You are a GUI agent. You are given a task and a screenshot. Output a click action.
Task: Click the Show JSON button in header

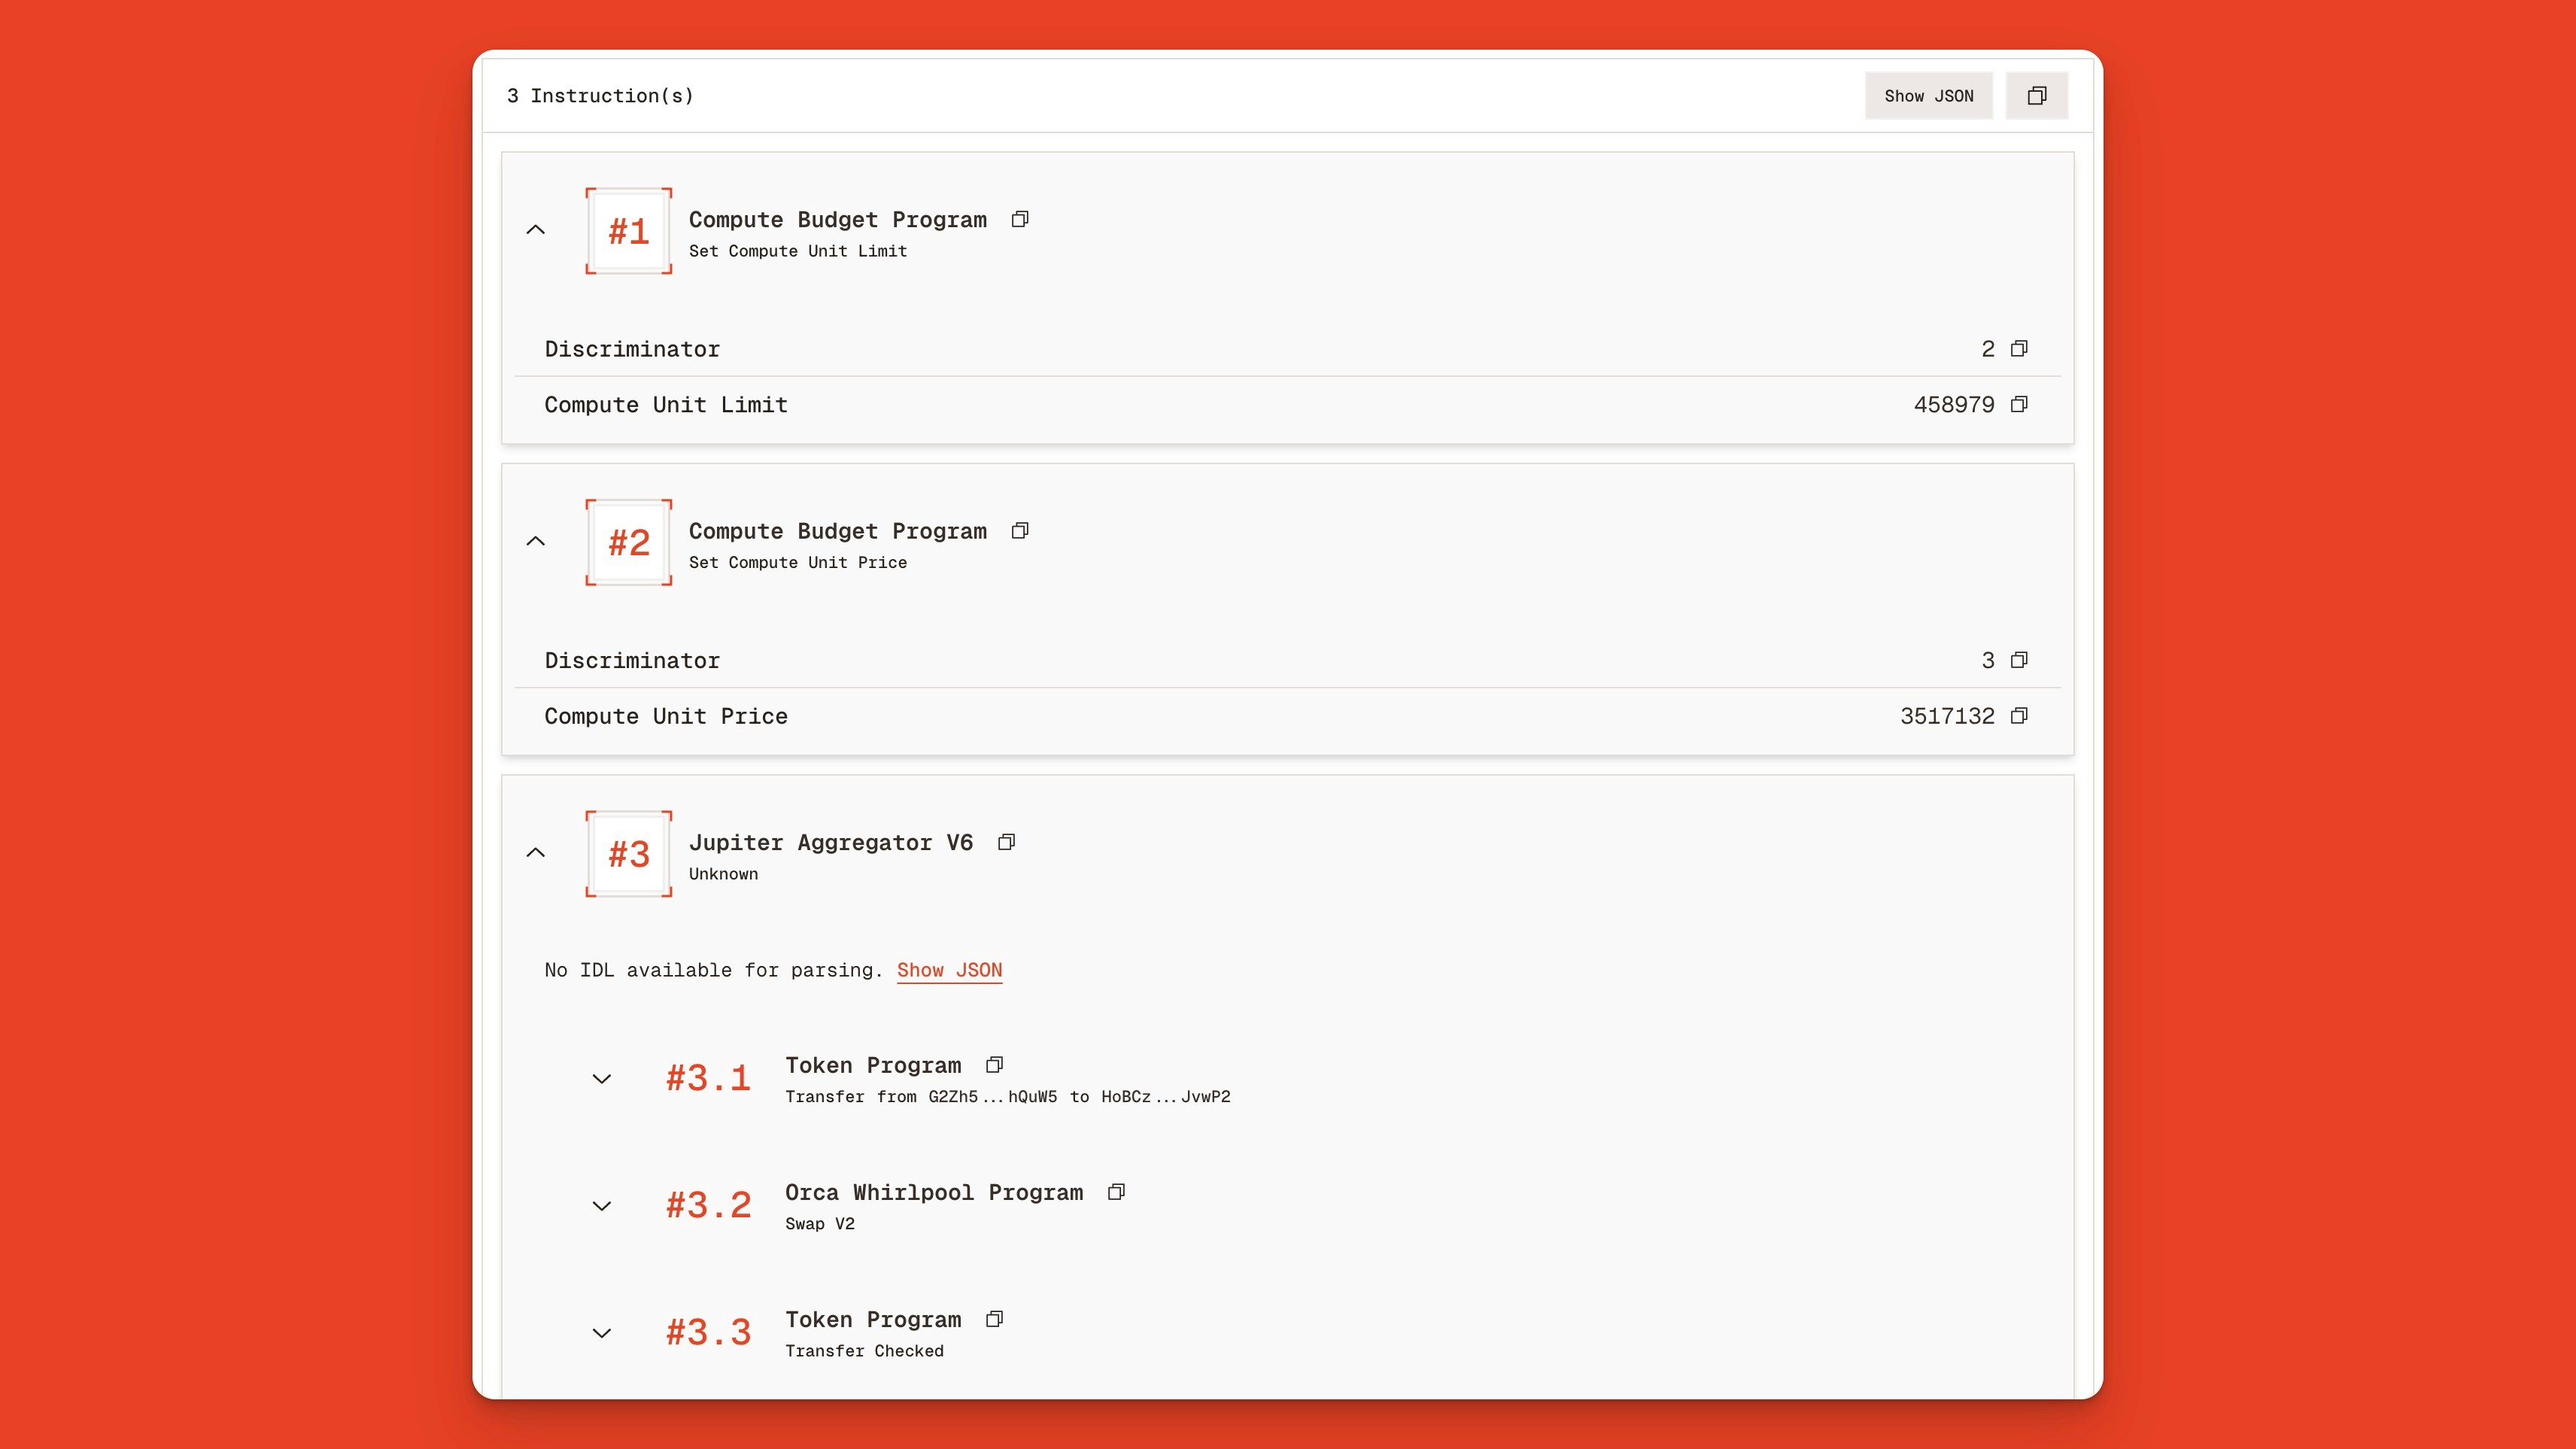[1927, 96]
